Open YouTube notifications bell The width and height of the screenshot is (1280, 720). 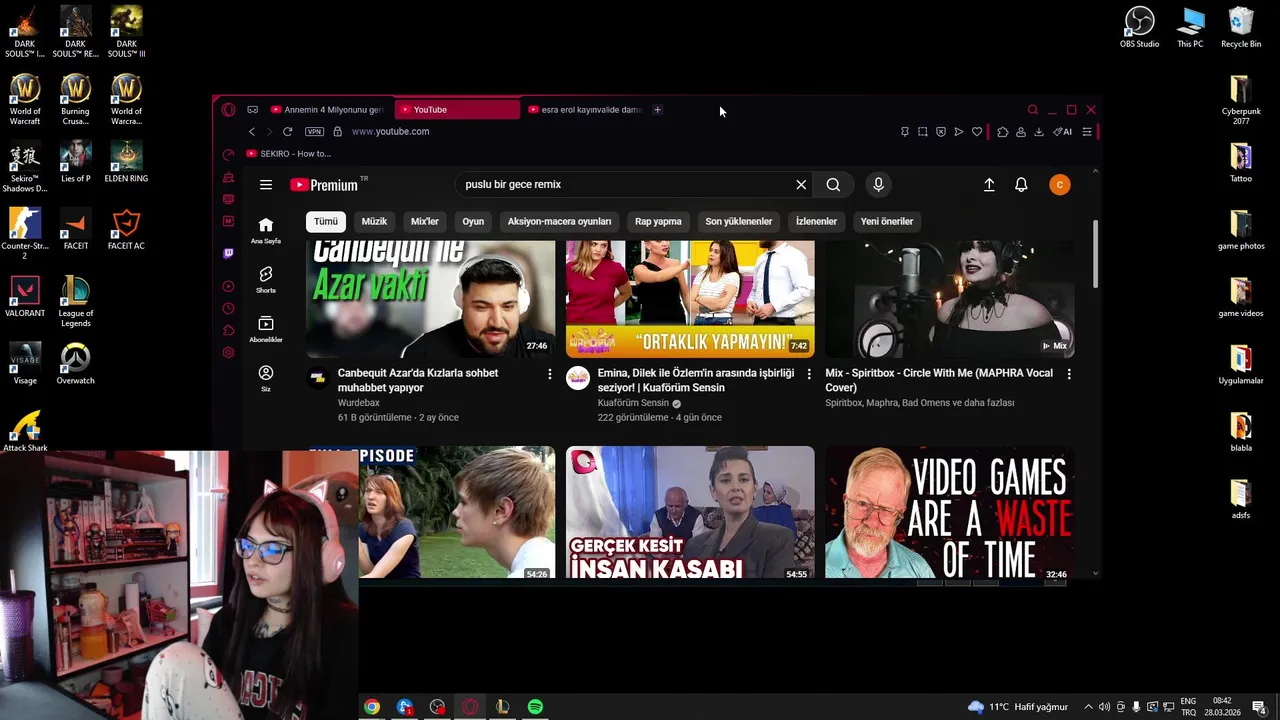[1021, 185]
